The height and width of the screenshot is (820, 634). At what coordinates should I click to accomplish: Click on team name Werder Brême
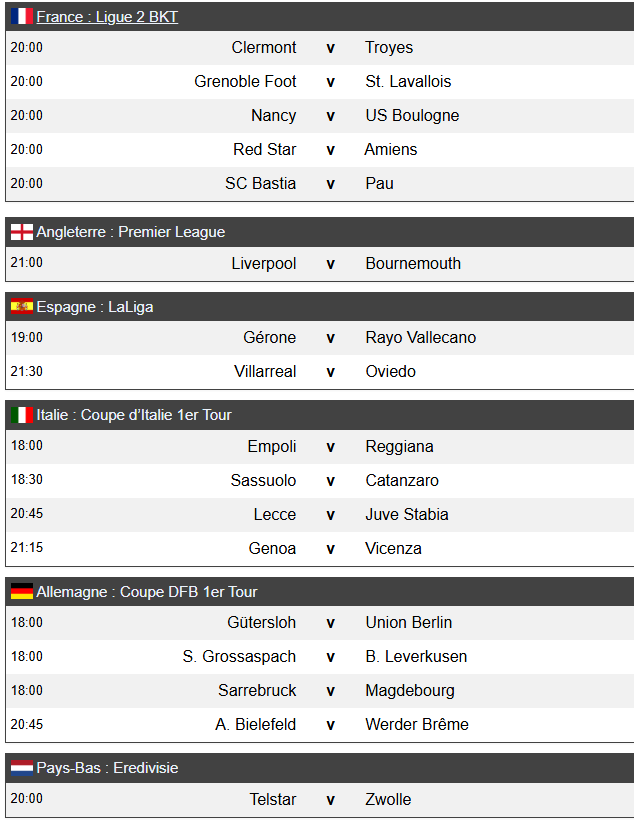coord(417,724)
